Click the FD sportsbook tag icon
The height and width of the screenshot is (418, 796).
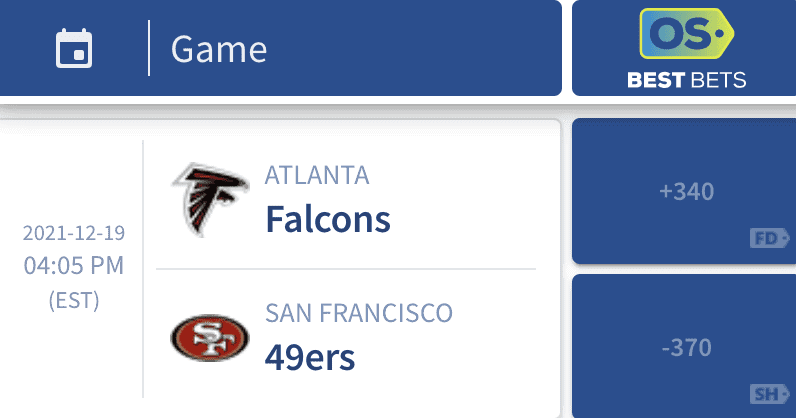point(770,238)
